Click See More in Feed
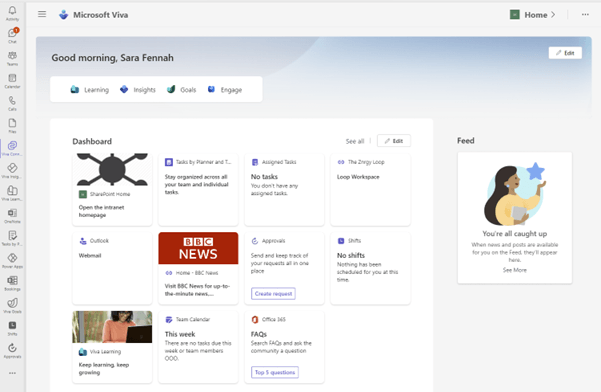Image resolution: width=601 pixels, height=392 pixels. [514, 270]
